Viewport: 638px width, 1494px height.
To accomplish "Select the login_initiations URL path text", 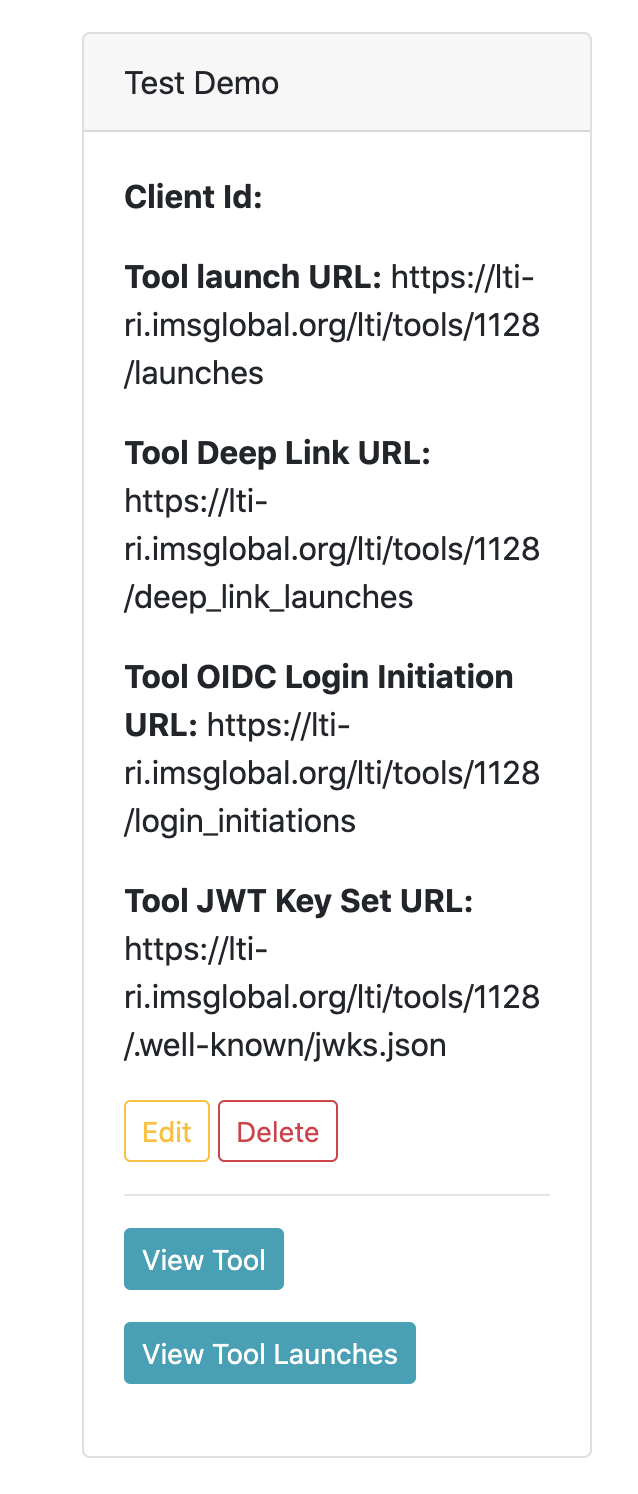I will click(x=240, y=820).
